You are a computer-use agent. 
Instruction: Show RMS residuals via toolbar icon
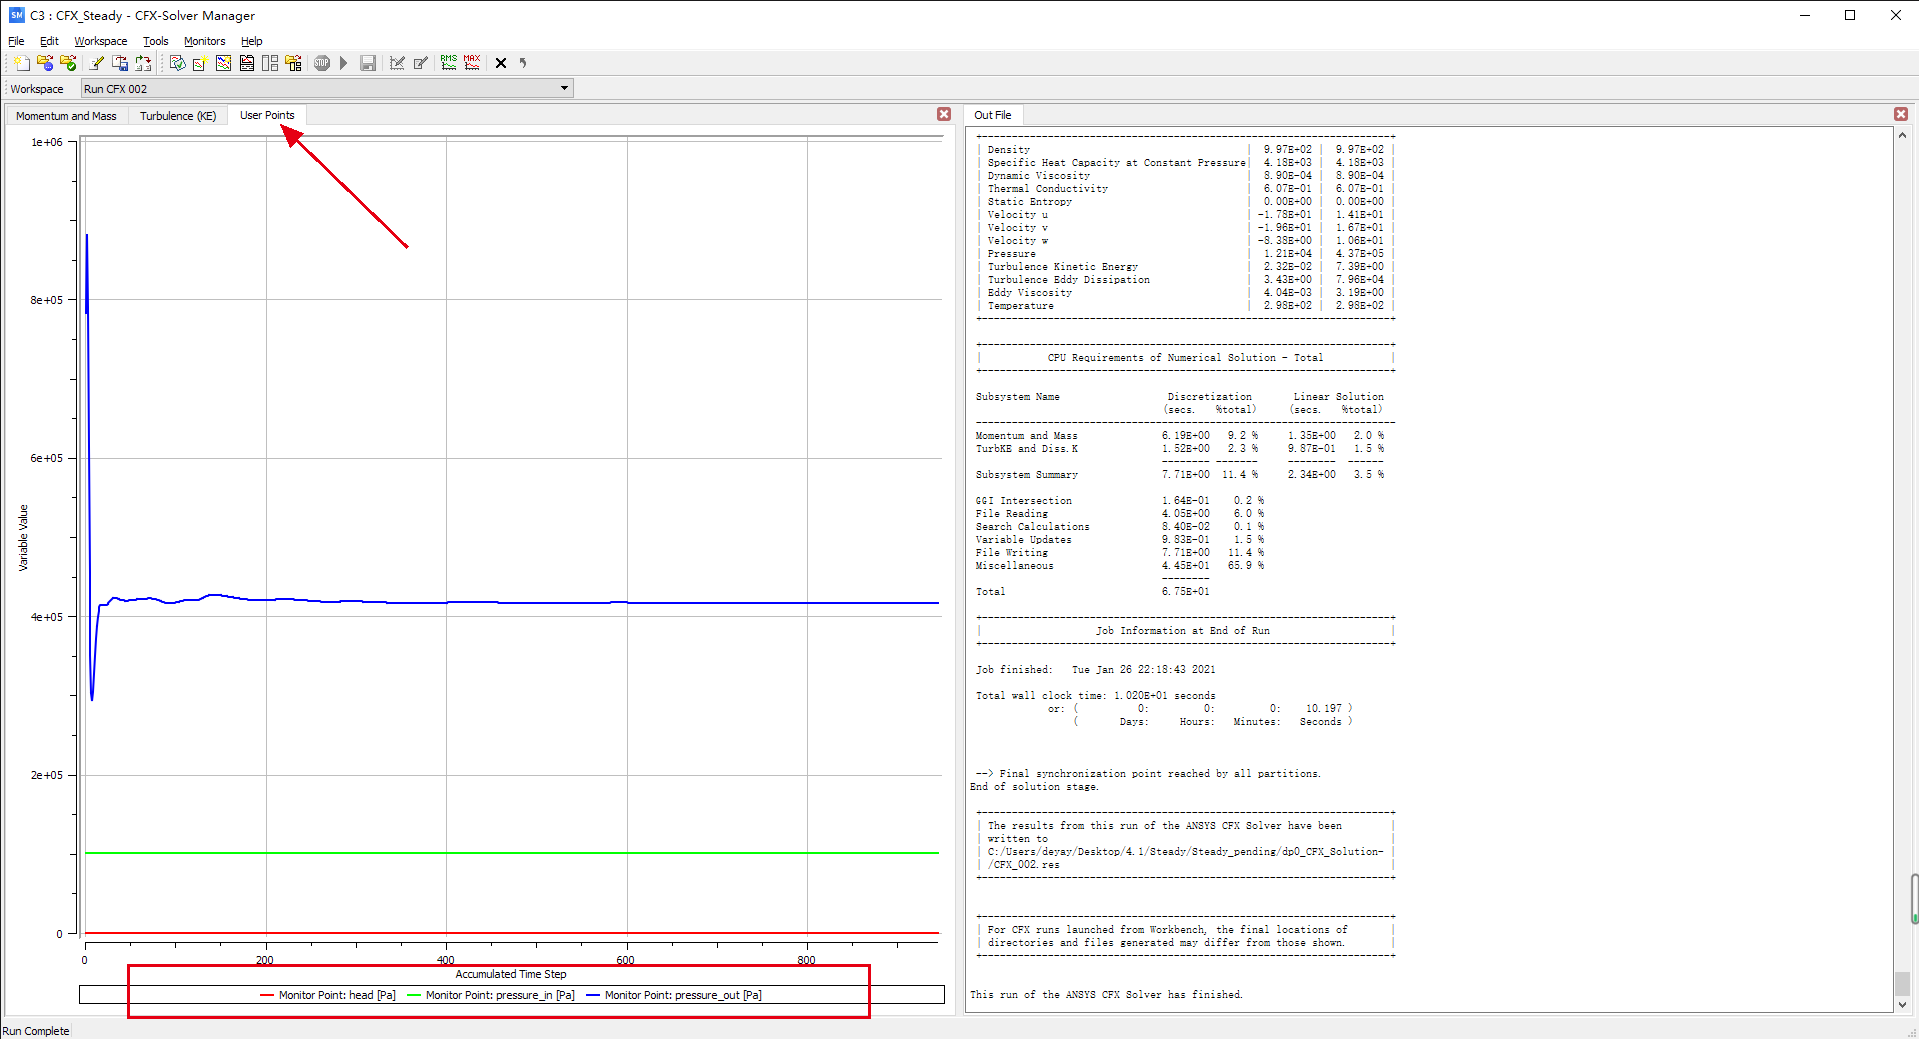(x=449, y=63)
